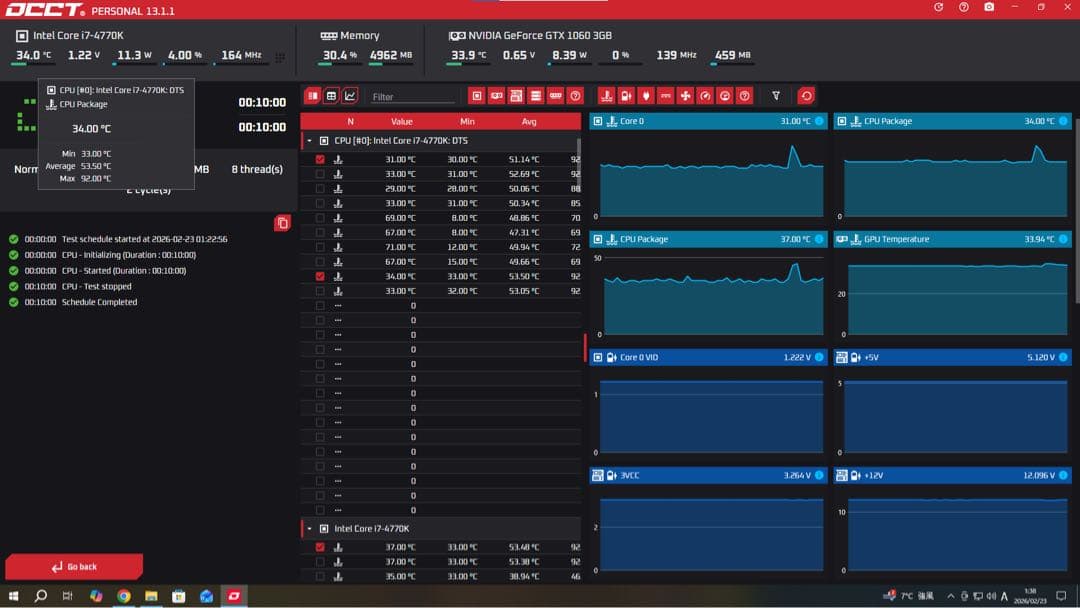Check the 69.00 °C sensor row checkbox
The height and width of the screenshot is (608, 1080).
coord(320,218)
